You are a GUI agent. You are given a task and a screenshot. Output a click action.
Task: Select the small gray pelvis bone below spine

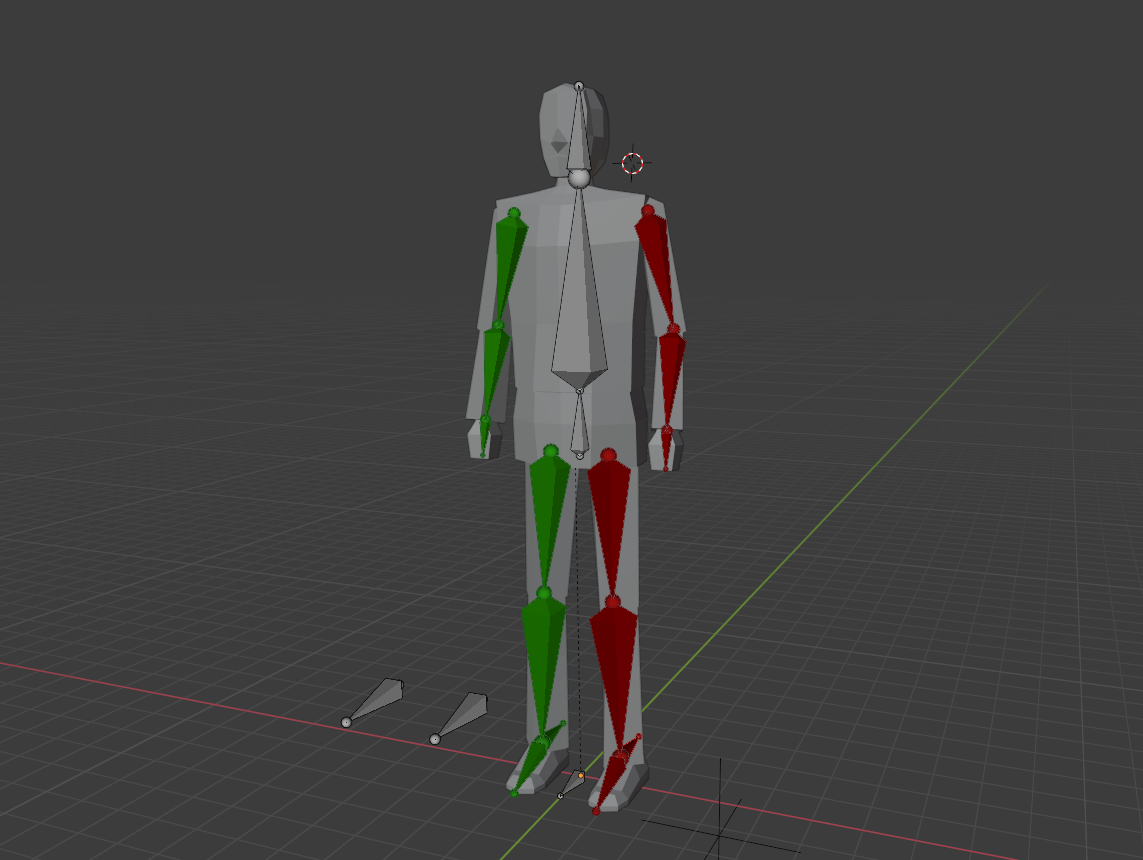click(x=580, y=426)
